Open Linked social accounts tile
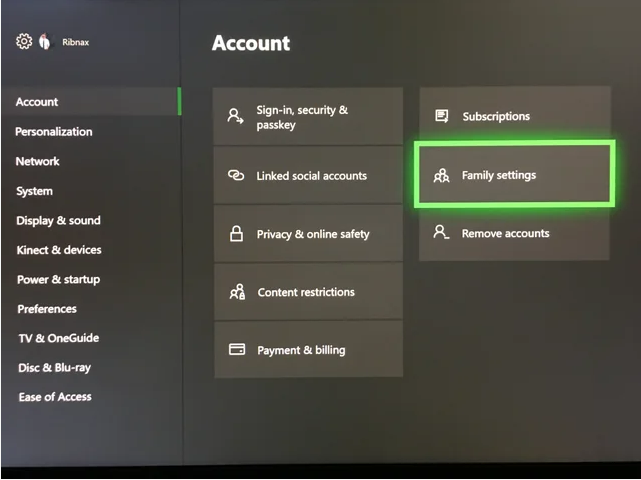The image size is (641, 480). tap(308, 175)
